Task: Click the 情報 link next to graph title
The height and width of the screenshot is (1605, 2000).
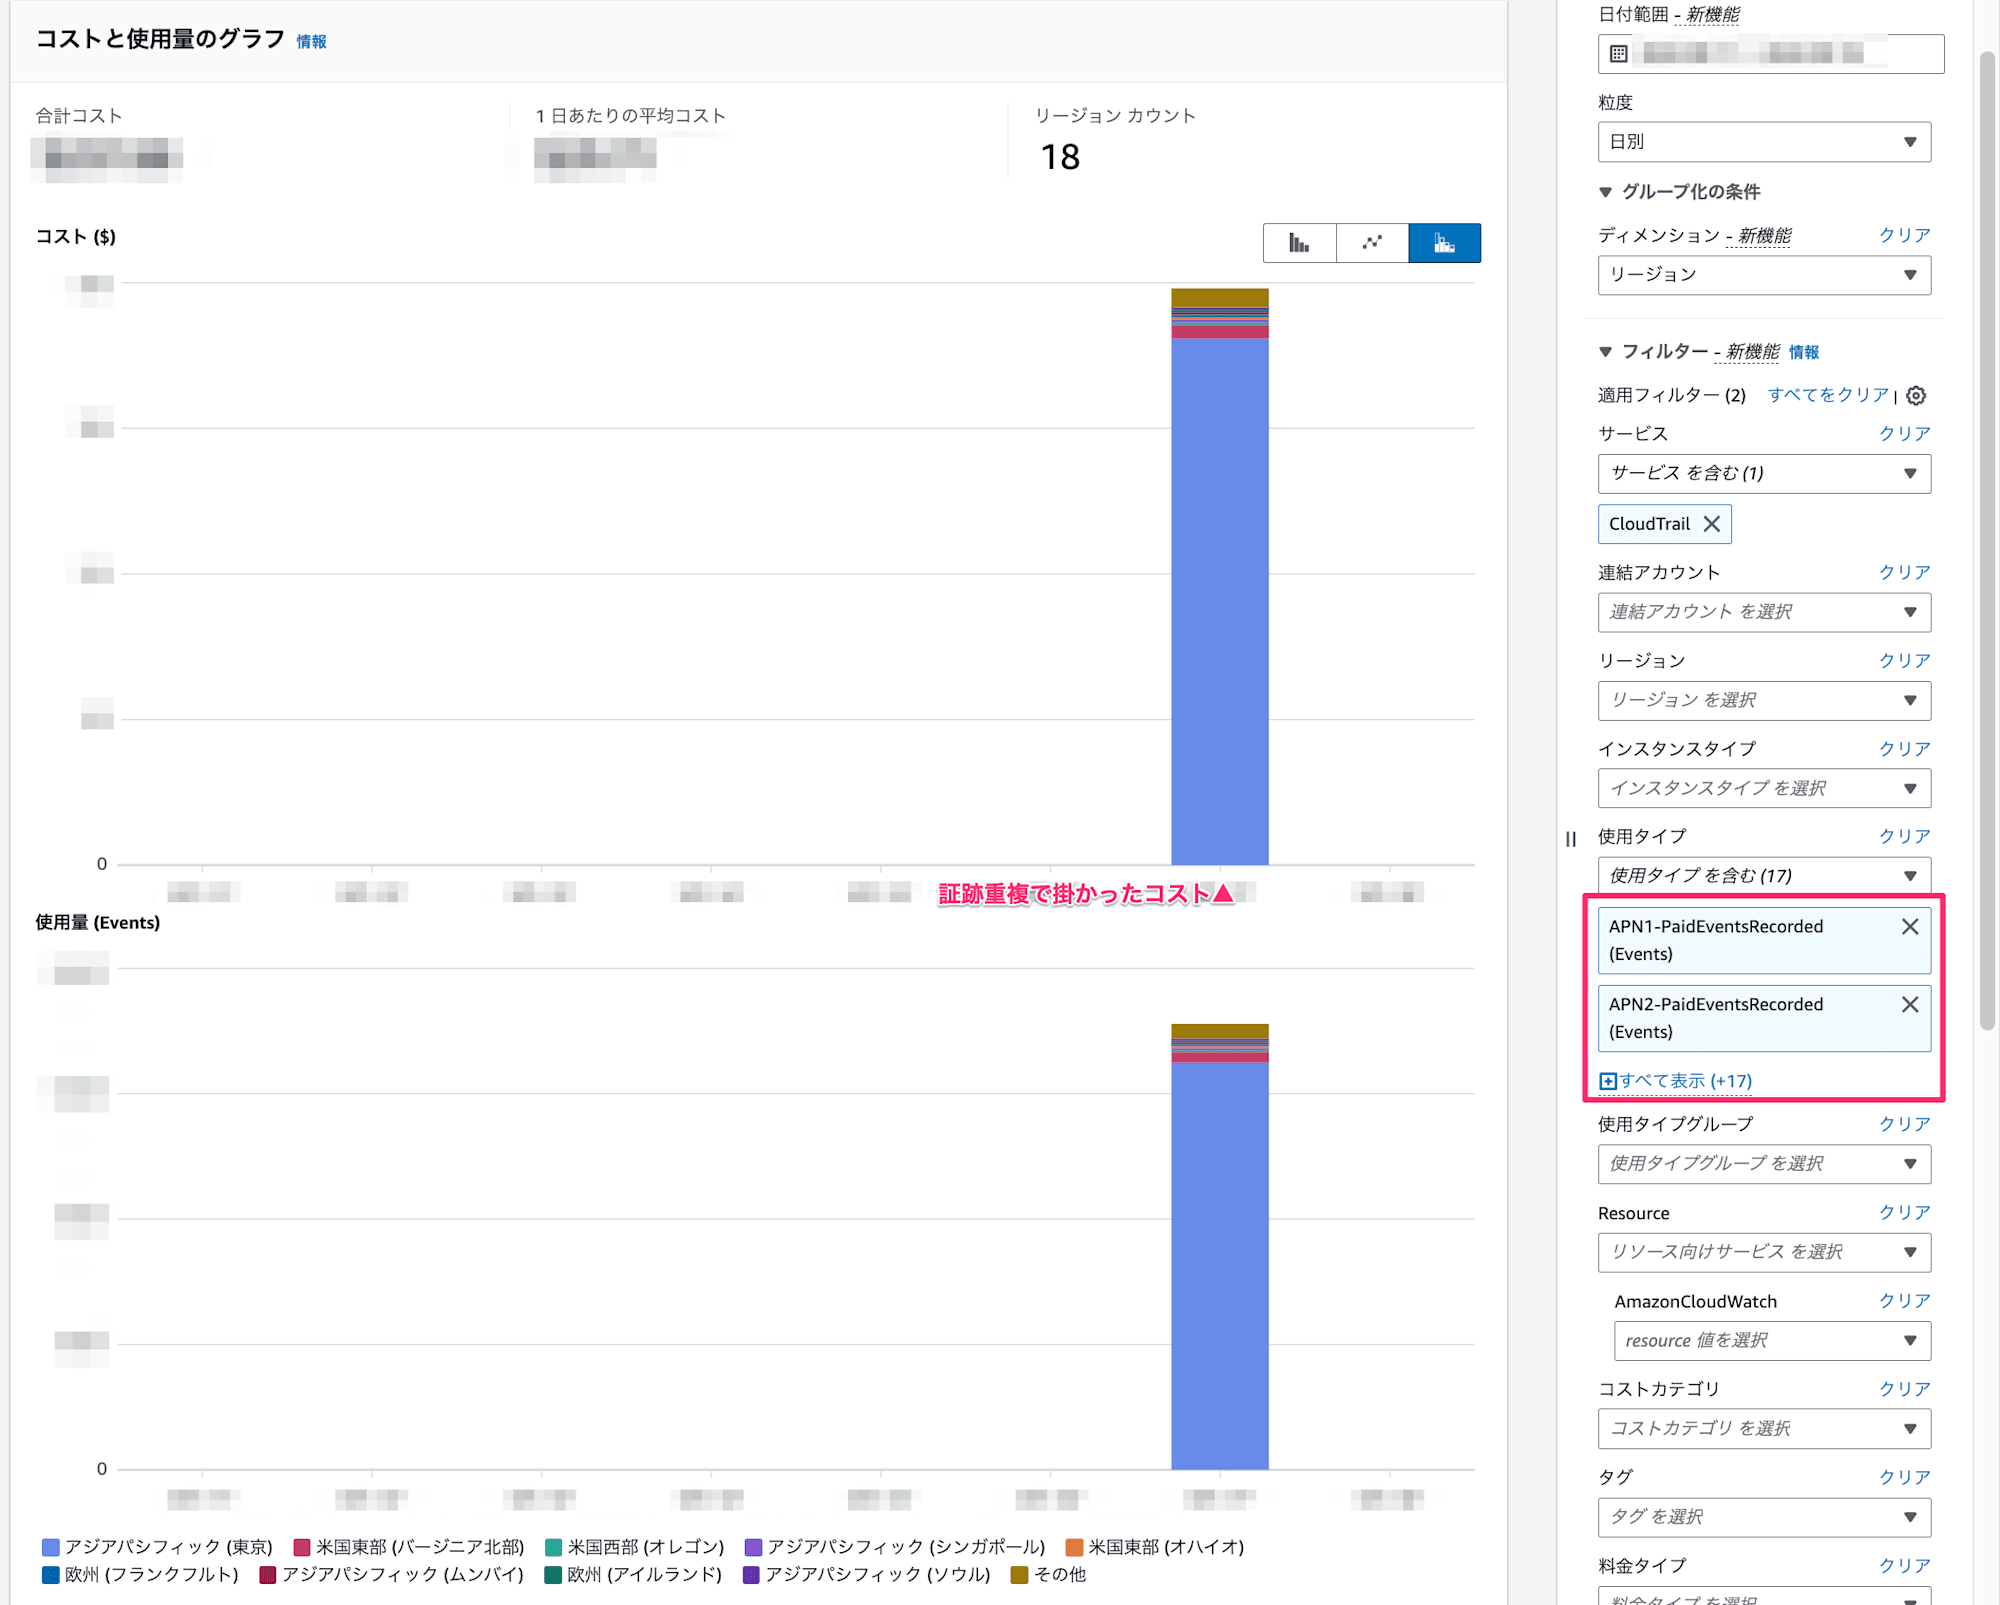Action: pyautogui.click(x=312, y=42)
